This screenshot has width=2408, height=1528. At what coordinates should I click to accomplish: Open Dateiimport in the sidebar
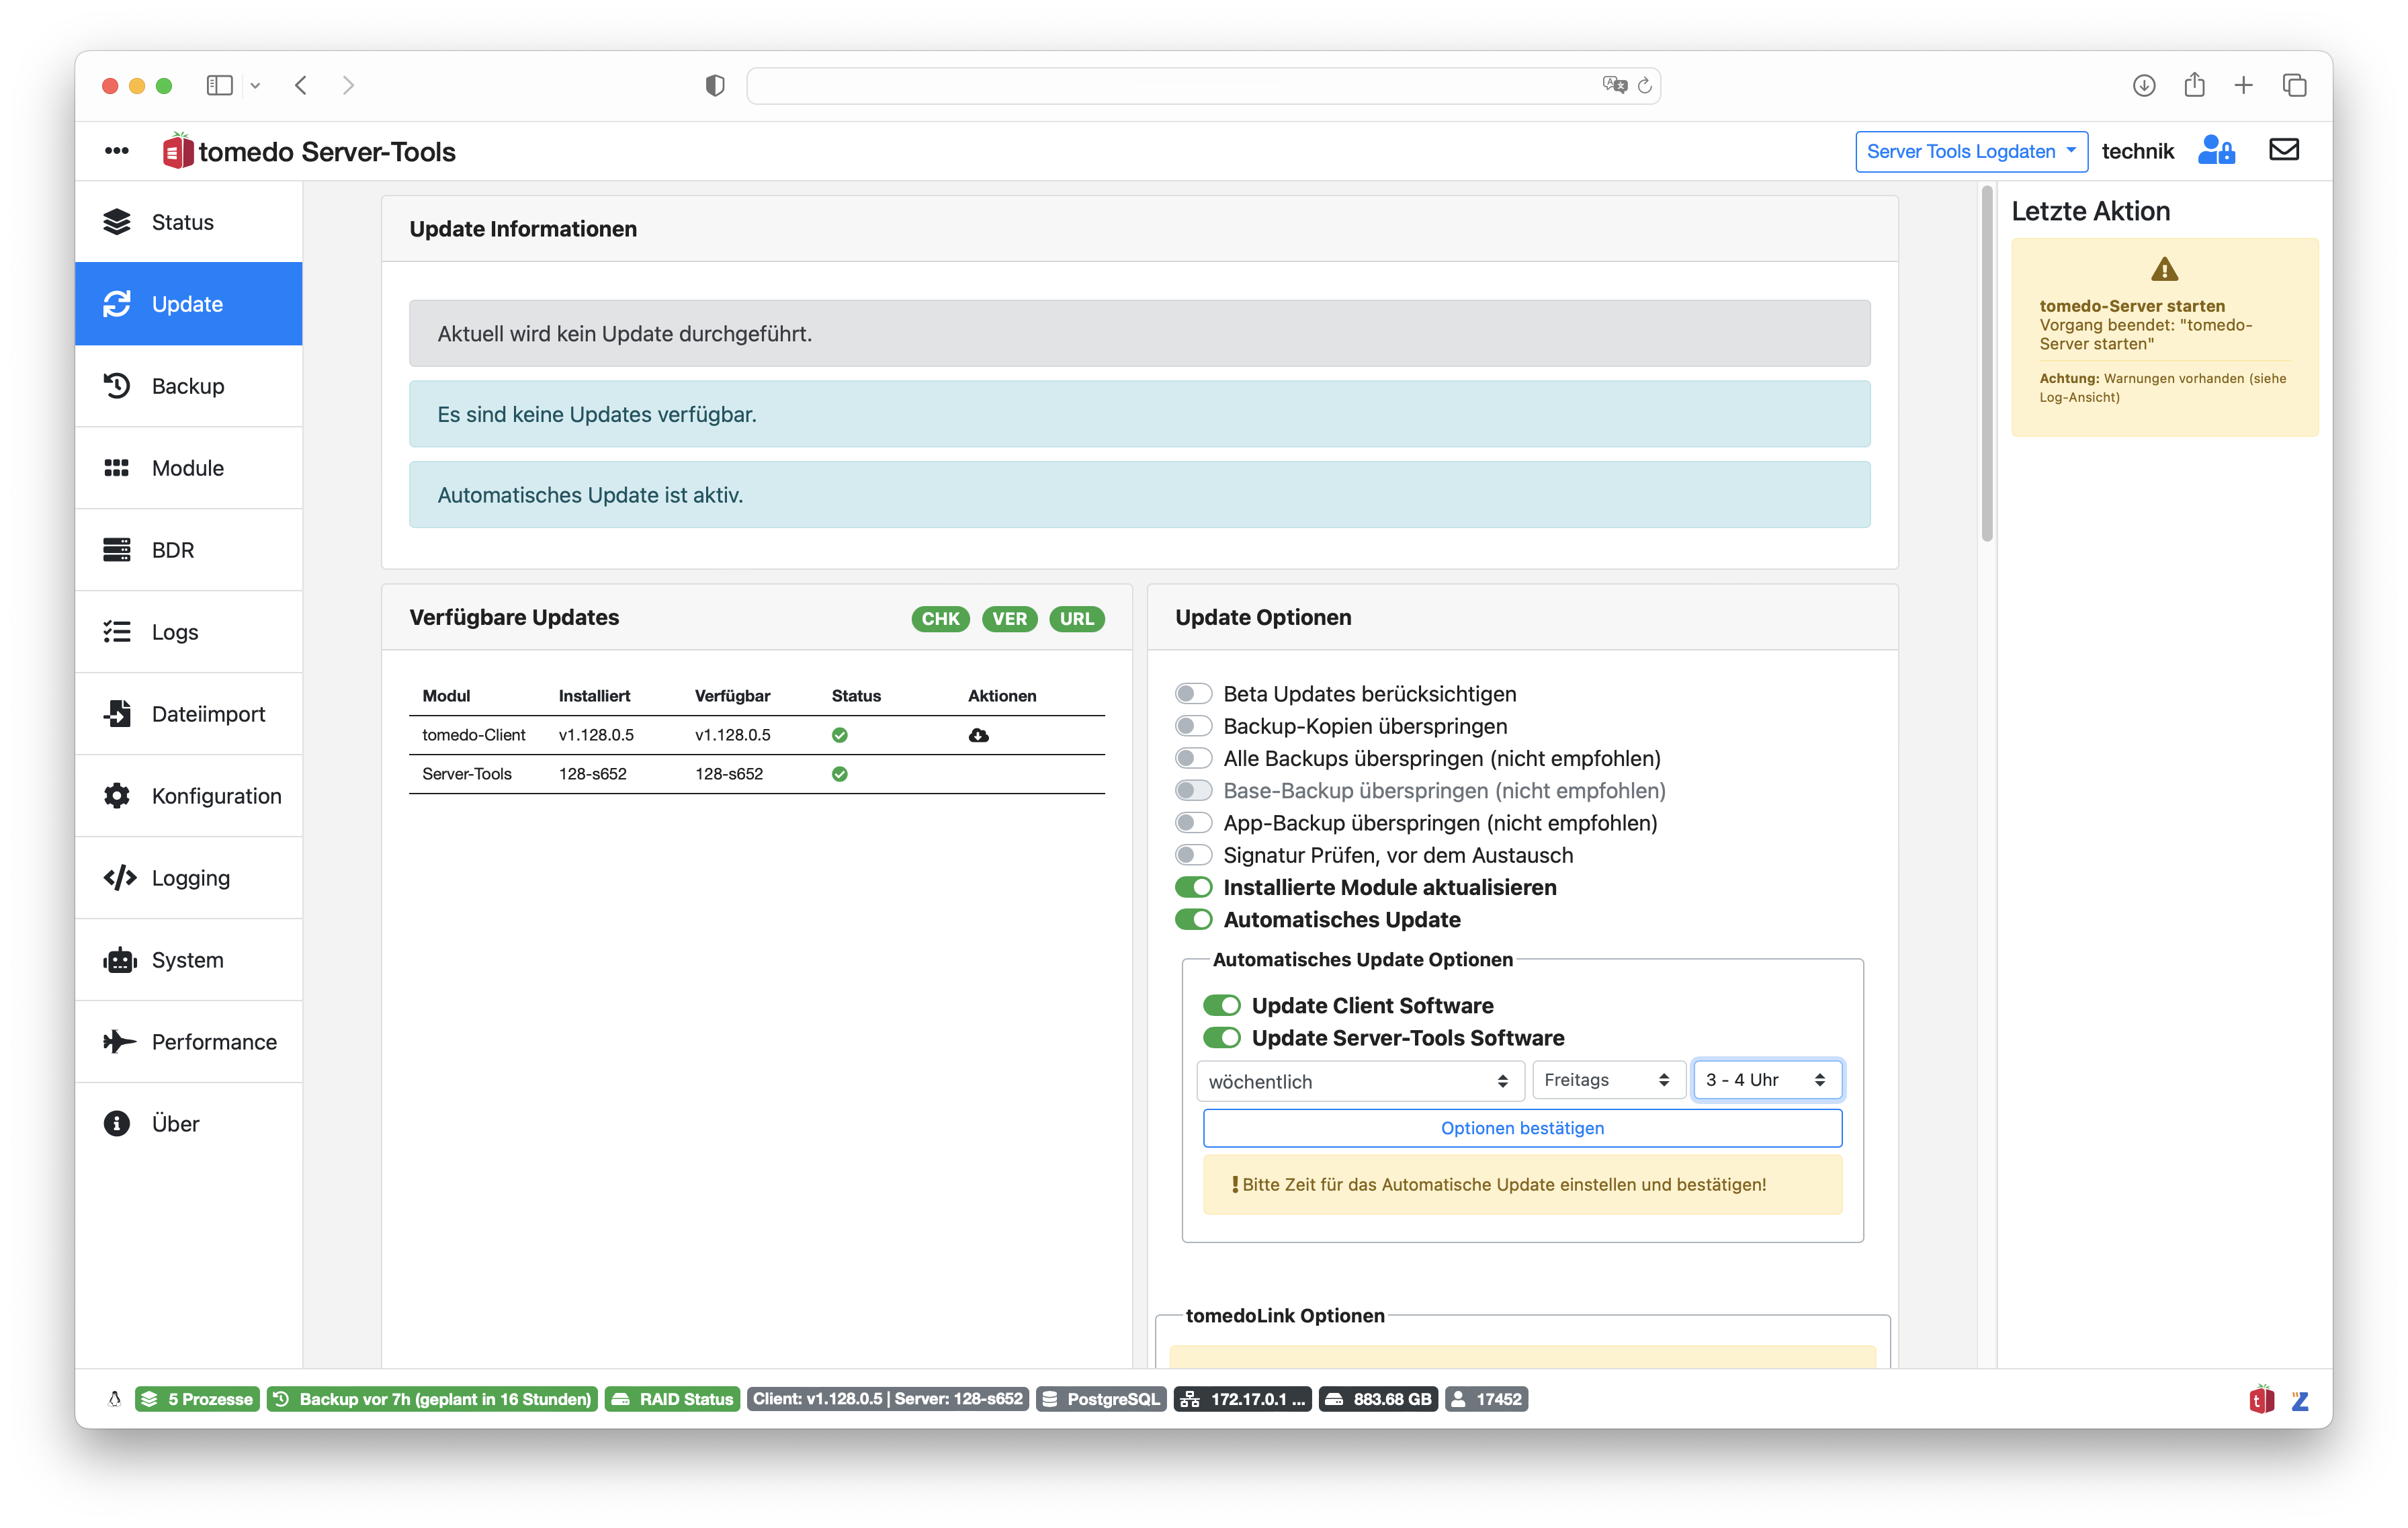pyautogui.click(x=189, y=714)
